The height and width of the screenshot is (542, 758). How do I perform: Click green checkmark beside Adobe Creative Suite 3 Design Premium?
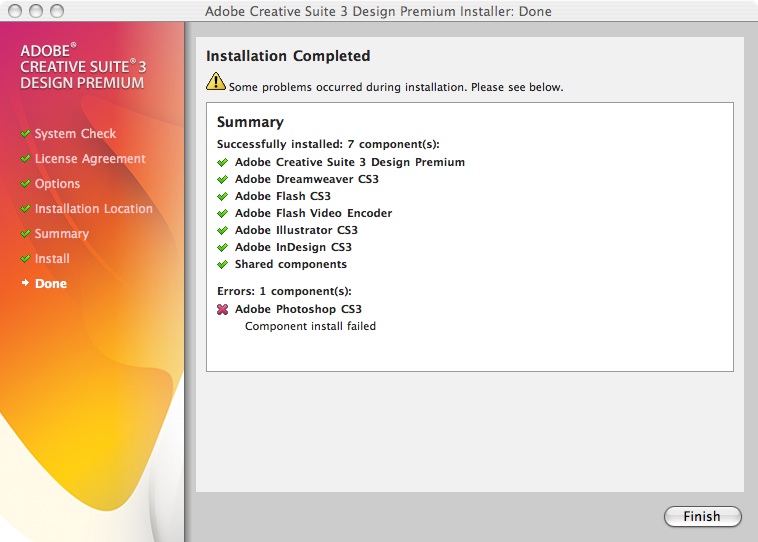(x=222, y=162)
